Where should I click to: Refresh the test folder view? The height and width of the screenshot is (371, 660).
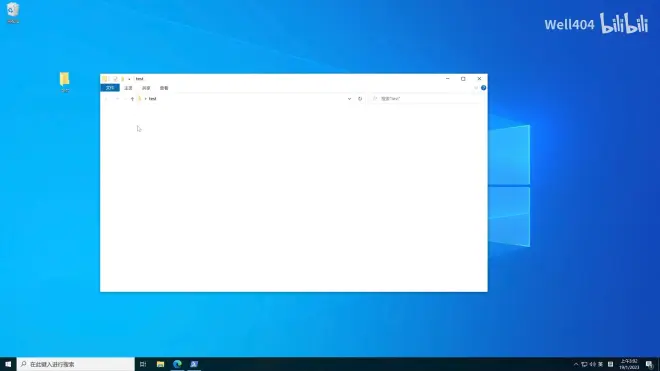[360, 99]
